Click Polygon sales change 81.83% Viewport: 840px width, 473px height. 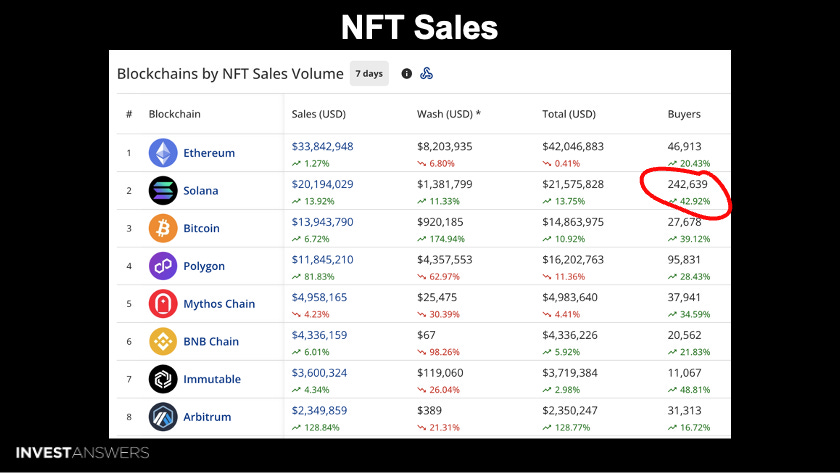click(313, 276)
